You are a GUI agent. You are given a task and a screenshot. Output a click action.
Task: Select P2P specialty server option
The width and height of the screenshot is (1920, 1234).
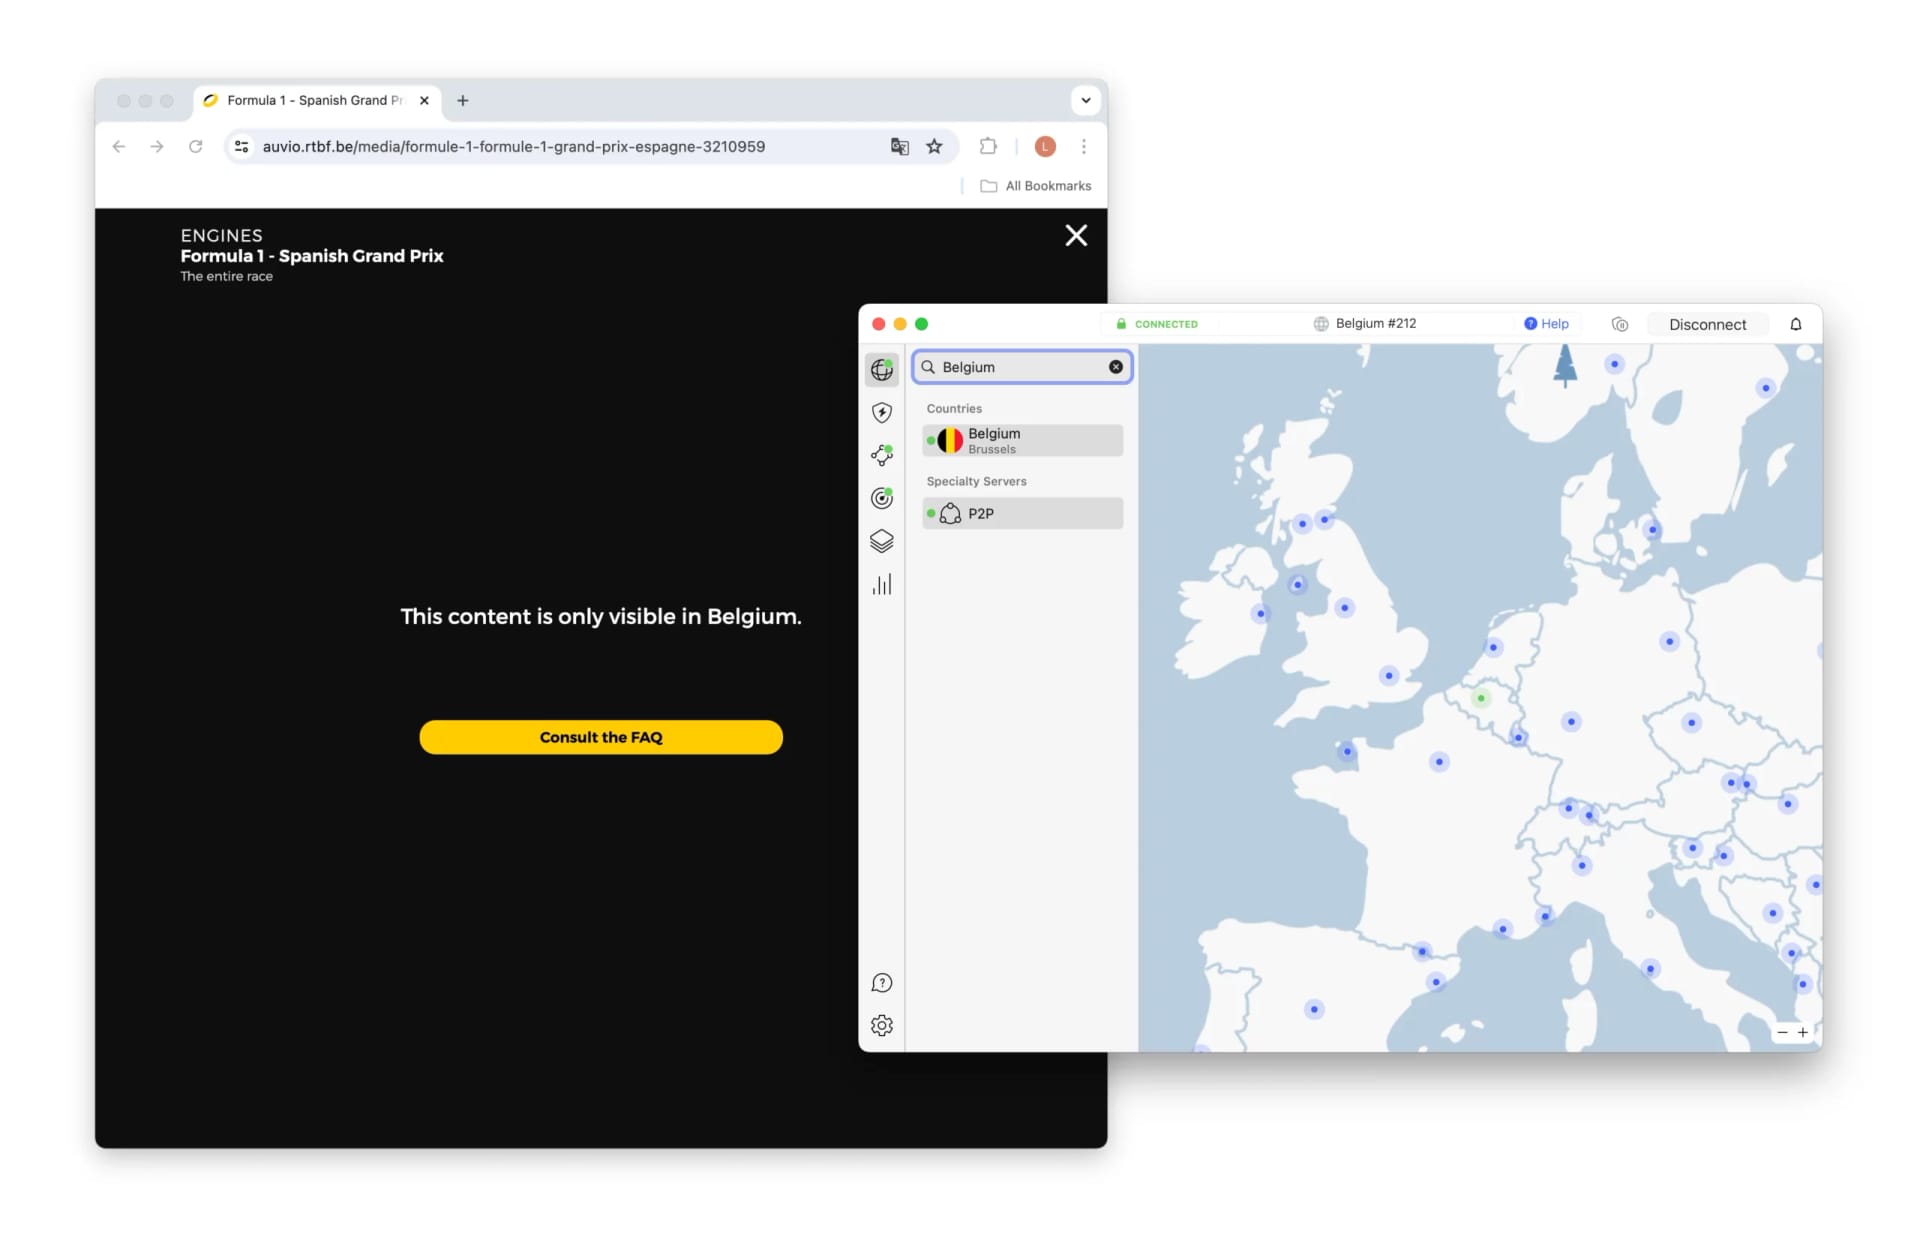pos(1023,513)
